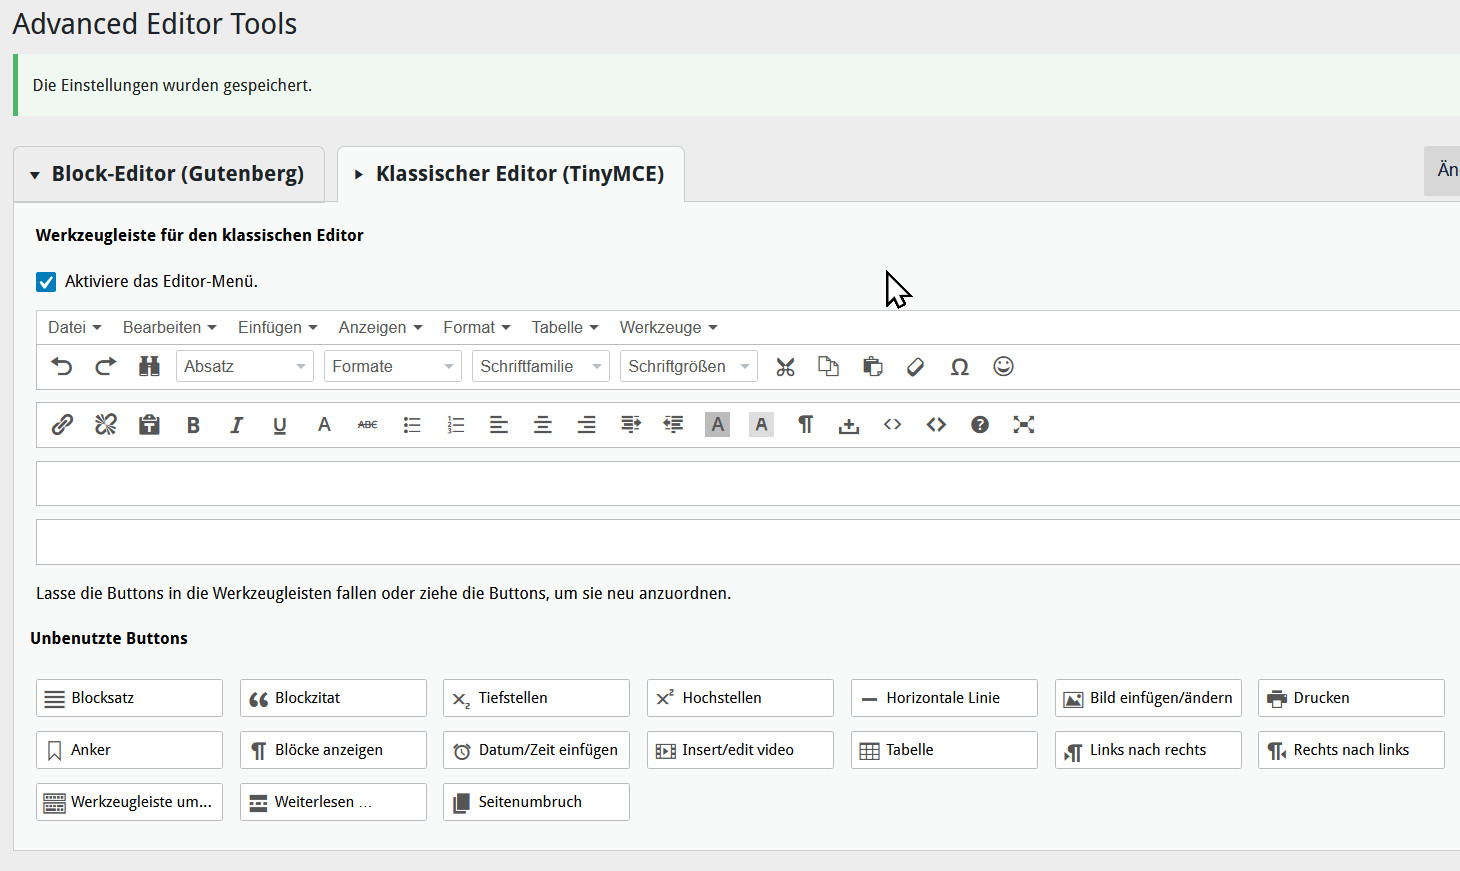Select the Links nach rechts button

click(x=1148, y=750)
